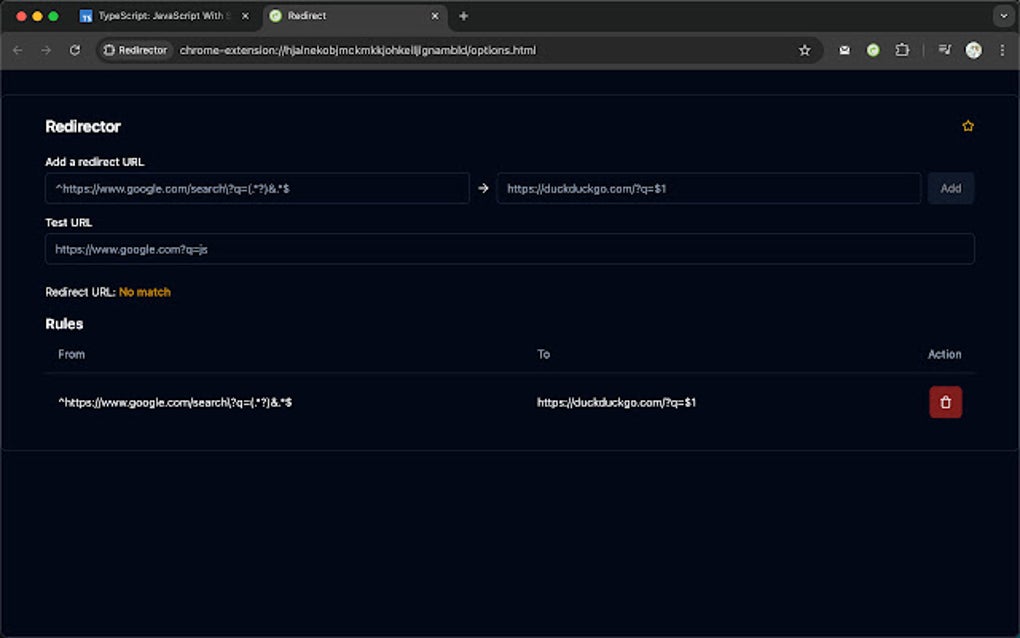
Task: Click the green extension icon in the toolbar
Action: [x=872, y=49]
